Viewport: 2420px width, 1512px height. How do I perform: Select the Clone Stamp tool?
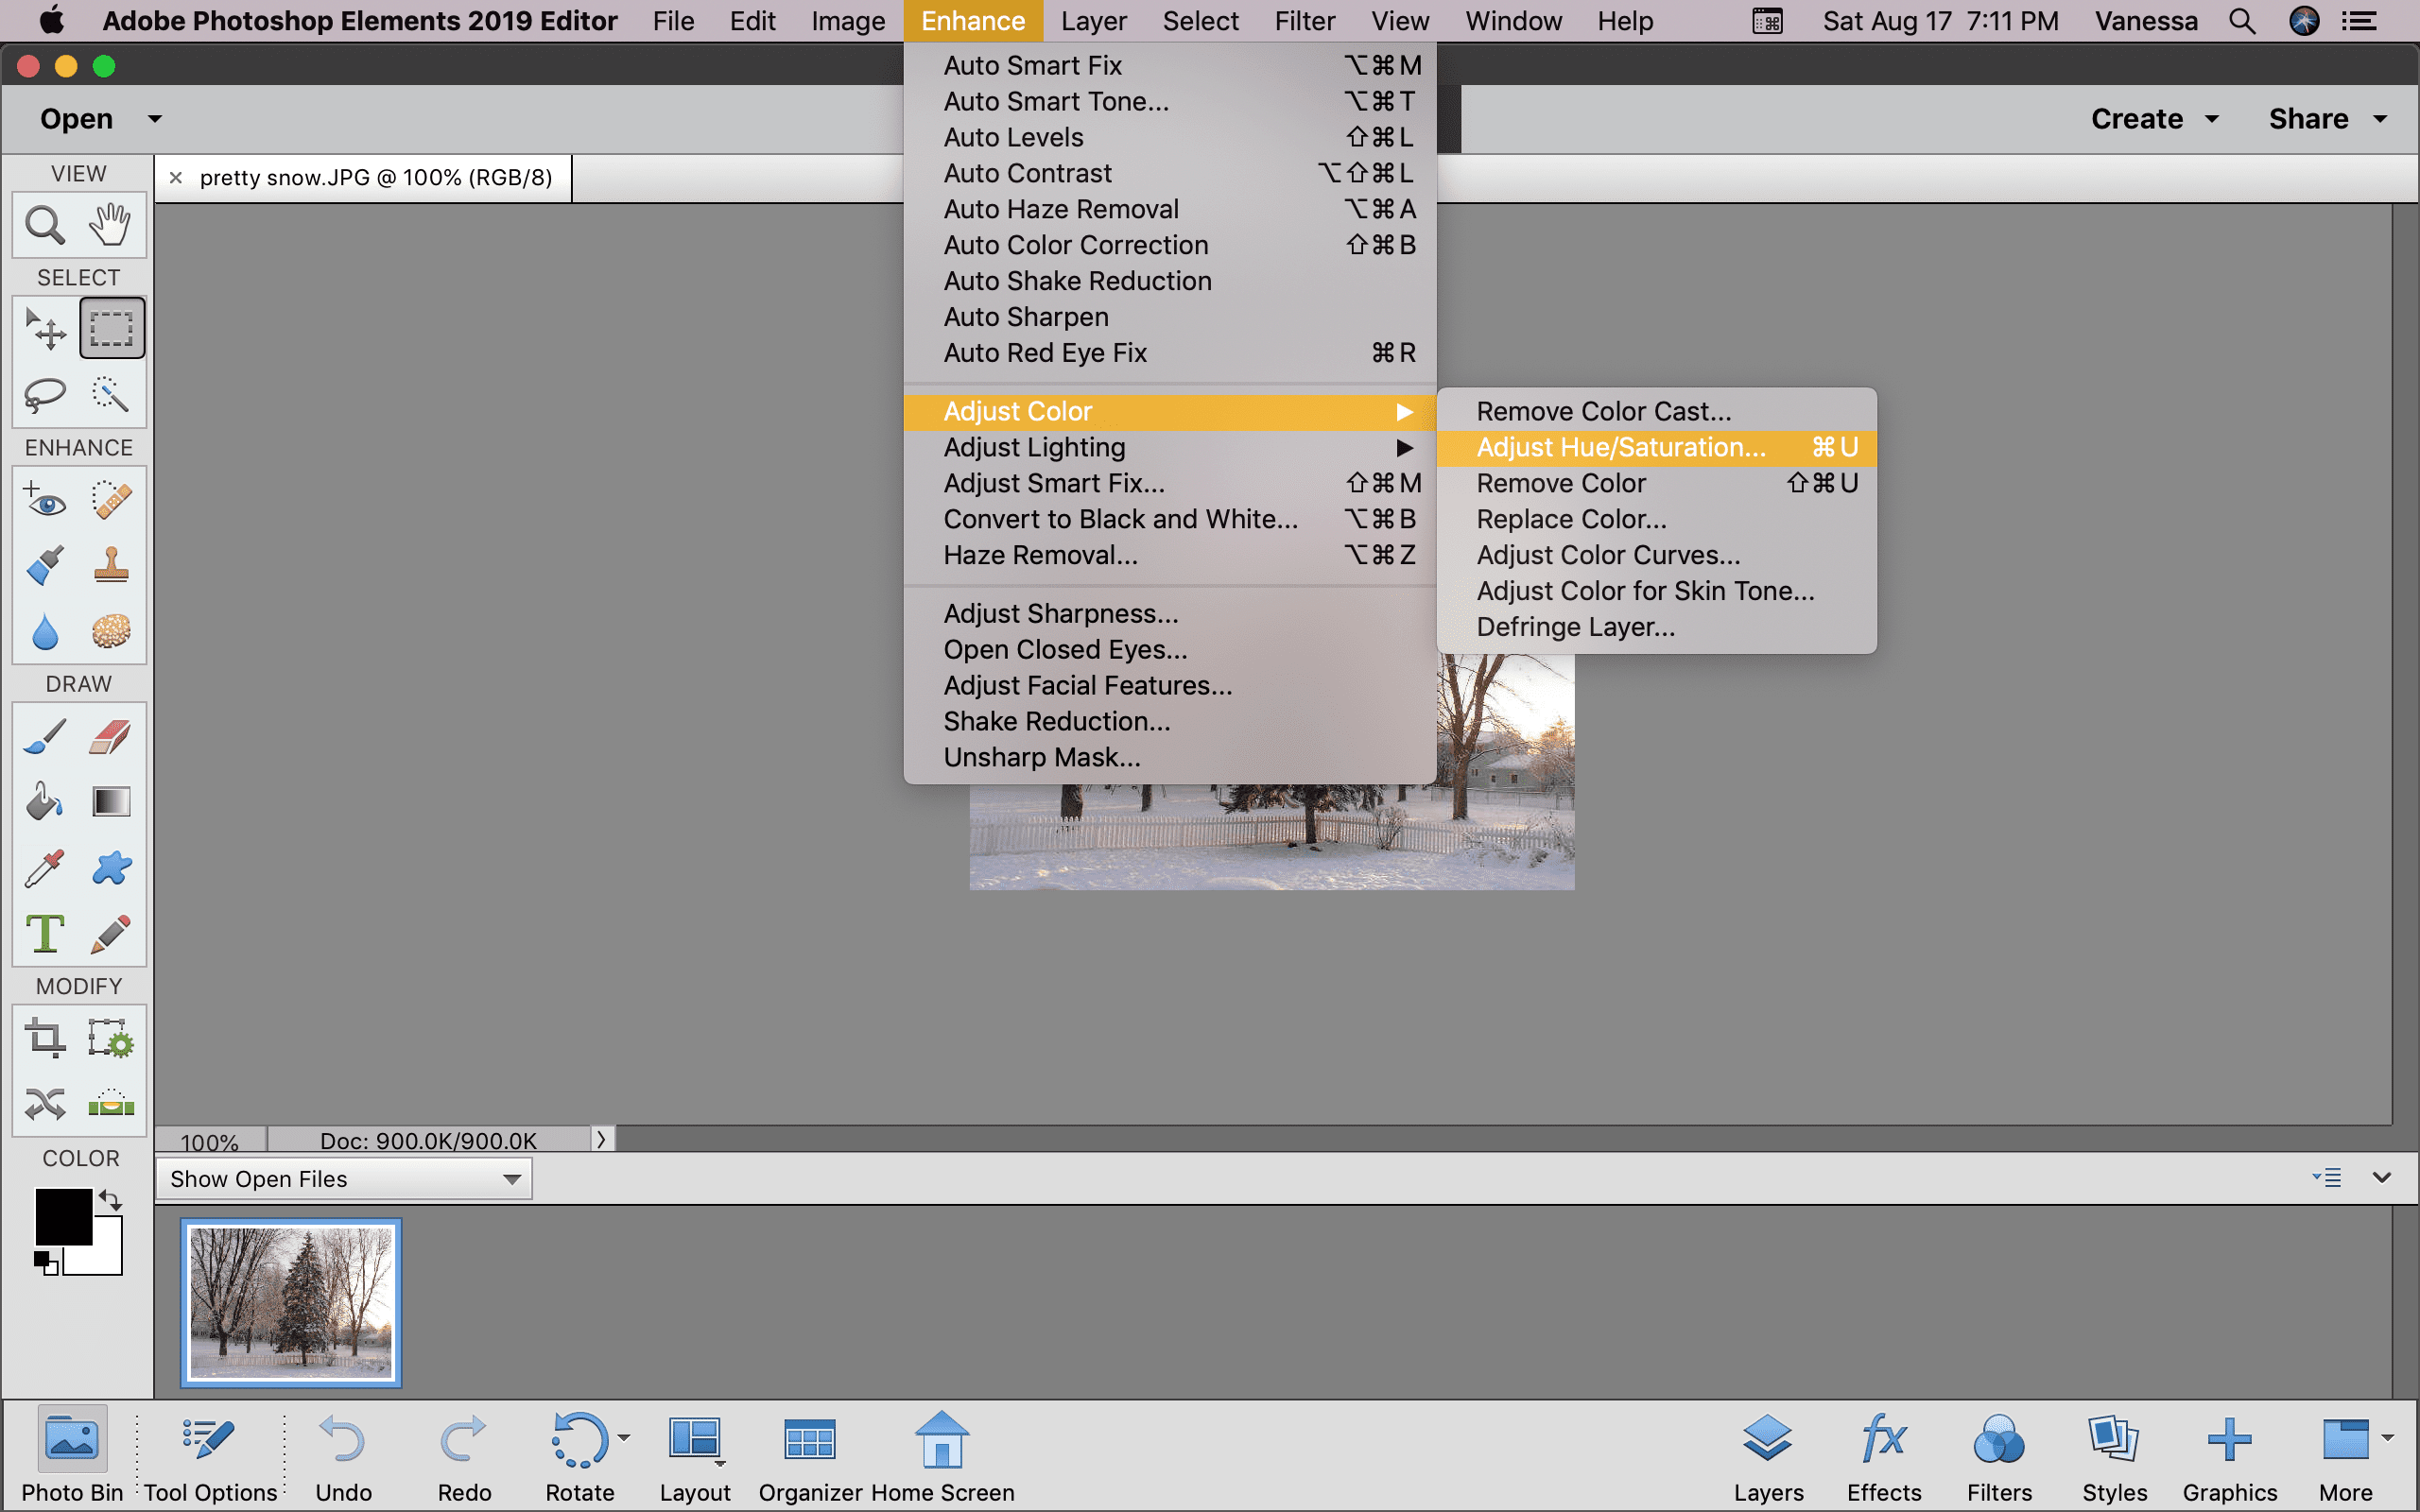tap(111, 565)
